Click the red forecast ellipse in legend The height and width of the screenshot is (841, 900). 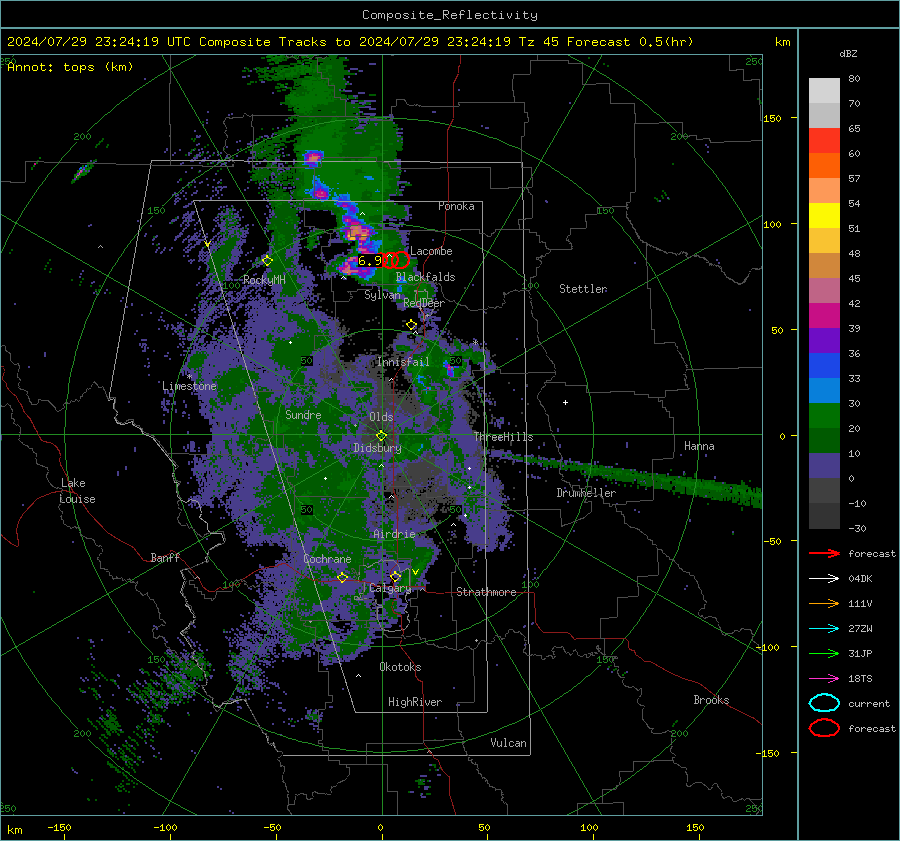[824, 728]
